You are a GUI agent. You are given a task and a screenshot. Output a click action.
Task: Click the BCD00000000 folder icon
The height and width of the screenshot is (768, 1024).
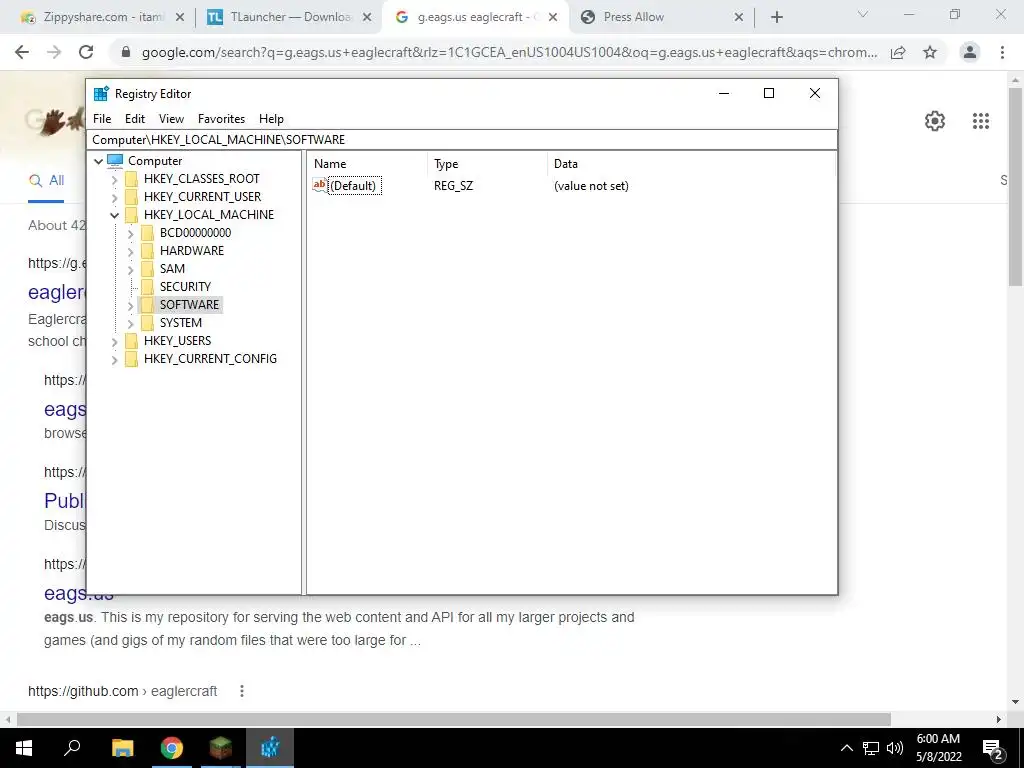(x=148, y=232)
